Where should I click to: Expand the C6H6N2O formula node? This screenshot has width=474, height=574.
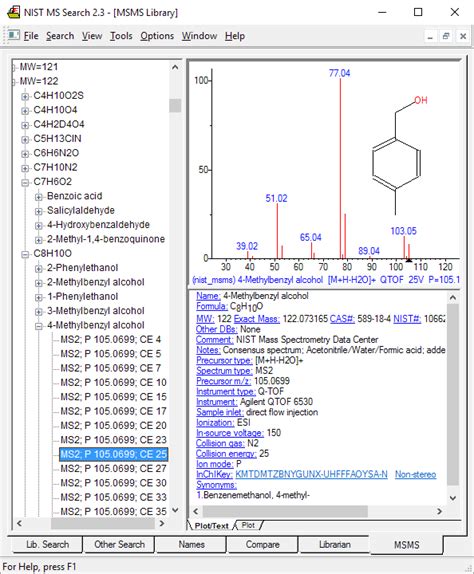tap(25, 154)
